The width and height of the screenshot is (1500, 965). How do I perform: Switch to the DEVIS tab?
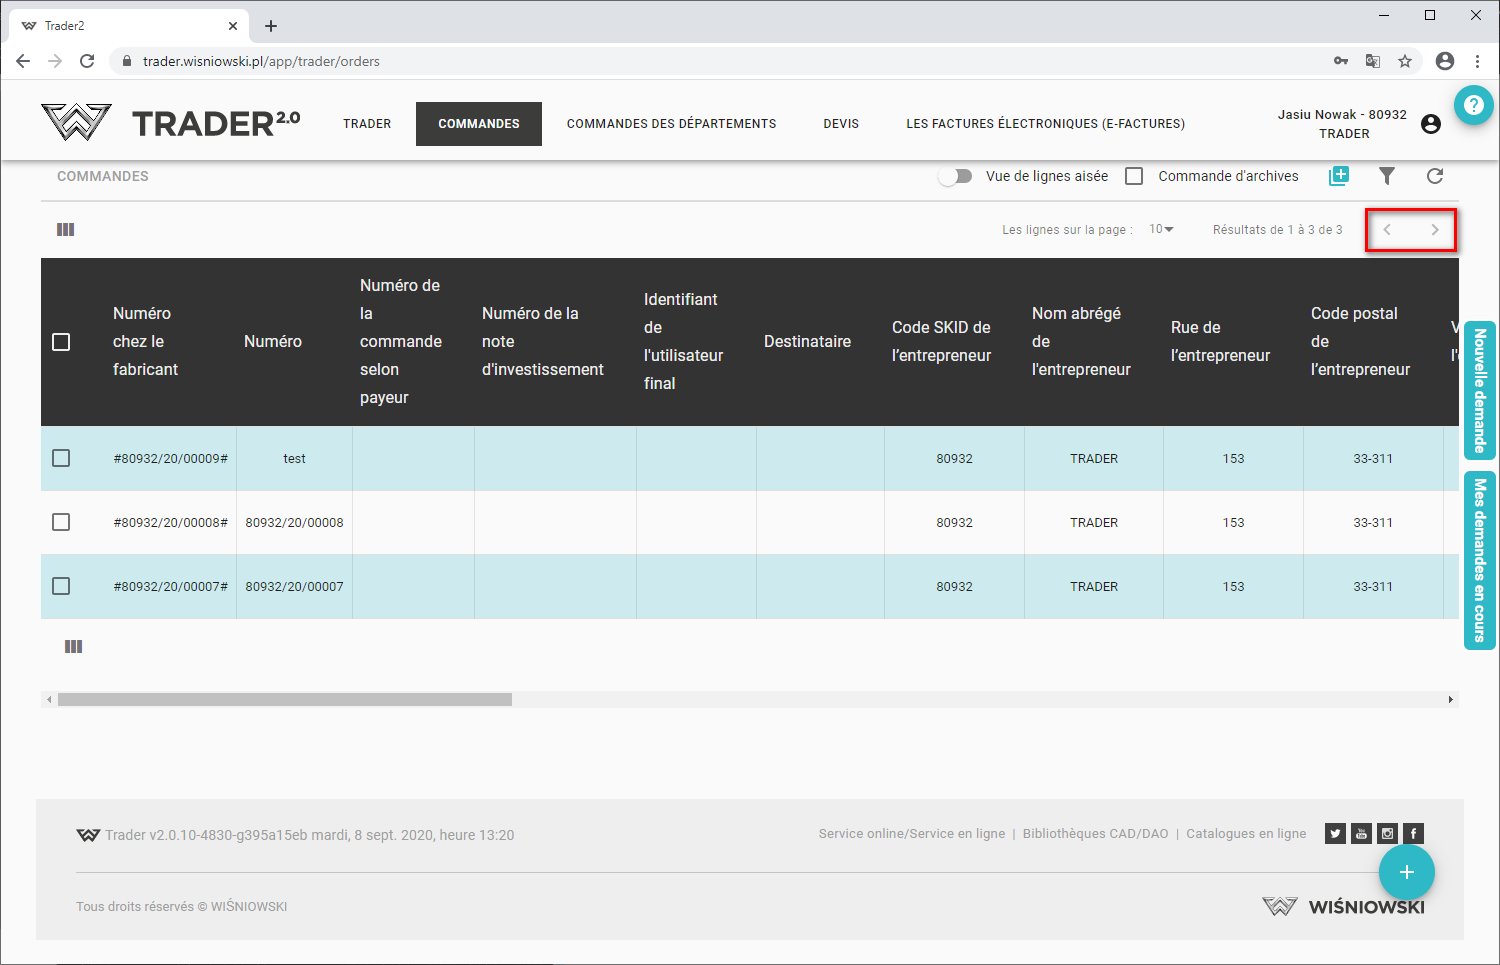pos(841,124)
